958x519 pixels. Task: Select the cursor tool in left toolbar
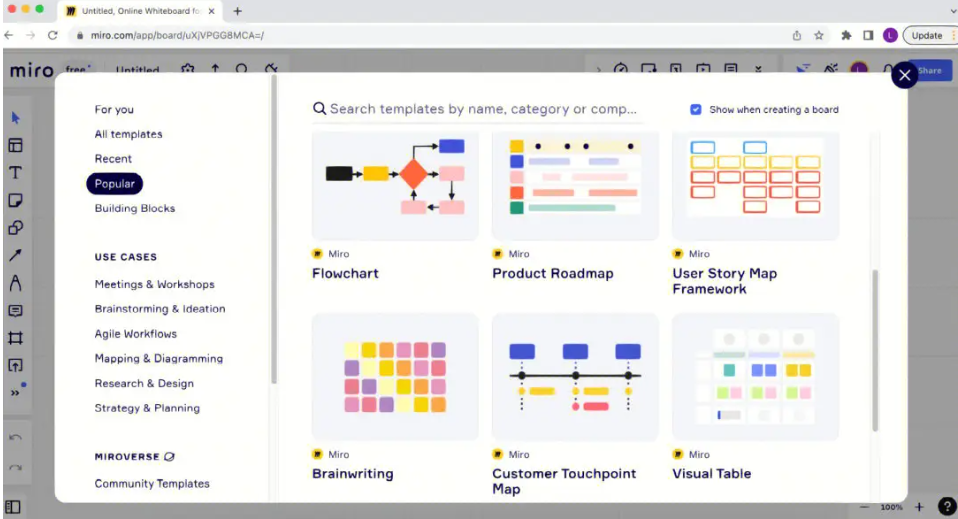click(x=15, y=117)
